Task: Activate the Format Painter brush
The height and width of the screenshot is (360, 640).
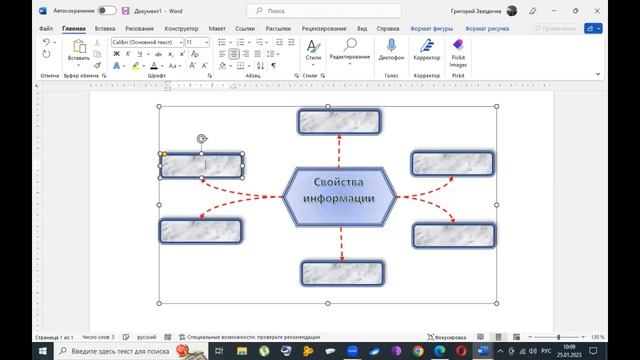Action: [x=97, y=65]
